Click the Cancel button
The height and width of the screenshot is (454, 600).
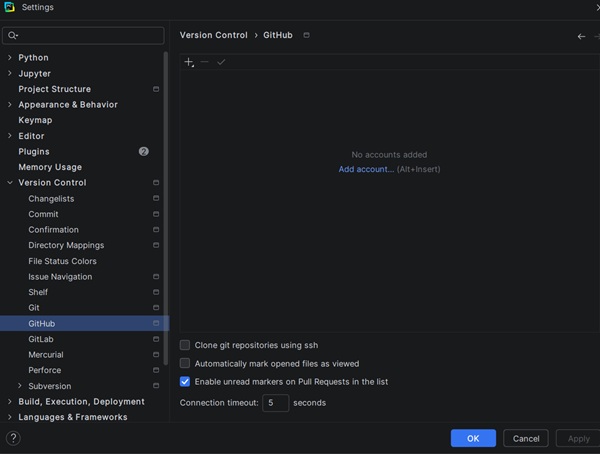pyautogui.click(x=526, y=438)
